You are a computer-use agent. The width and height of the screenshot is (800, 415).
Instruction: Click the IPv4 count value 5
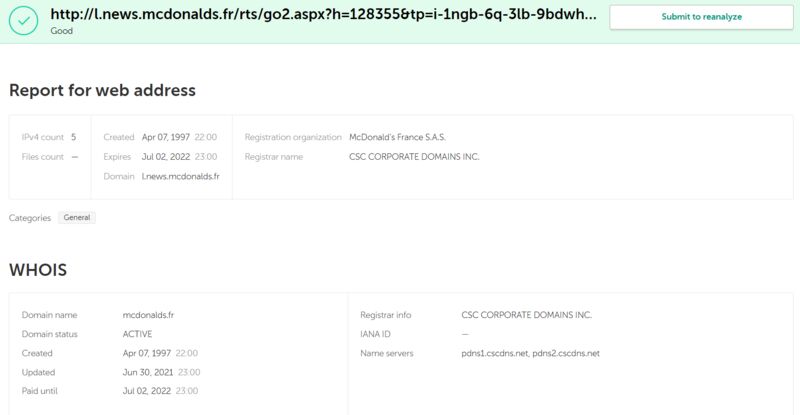pos(73,137)
